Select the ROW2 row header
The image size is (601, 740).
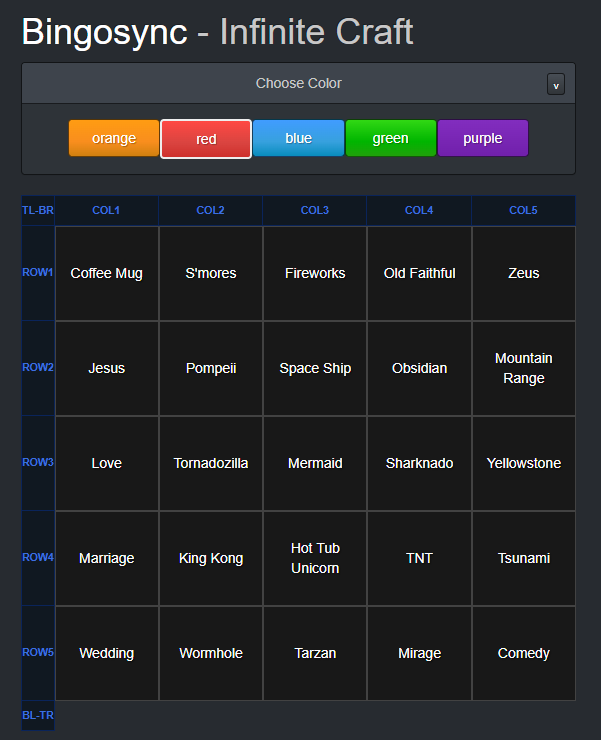point(38,367)
